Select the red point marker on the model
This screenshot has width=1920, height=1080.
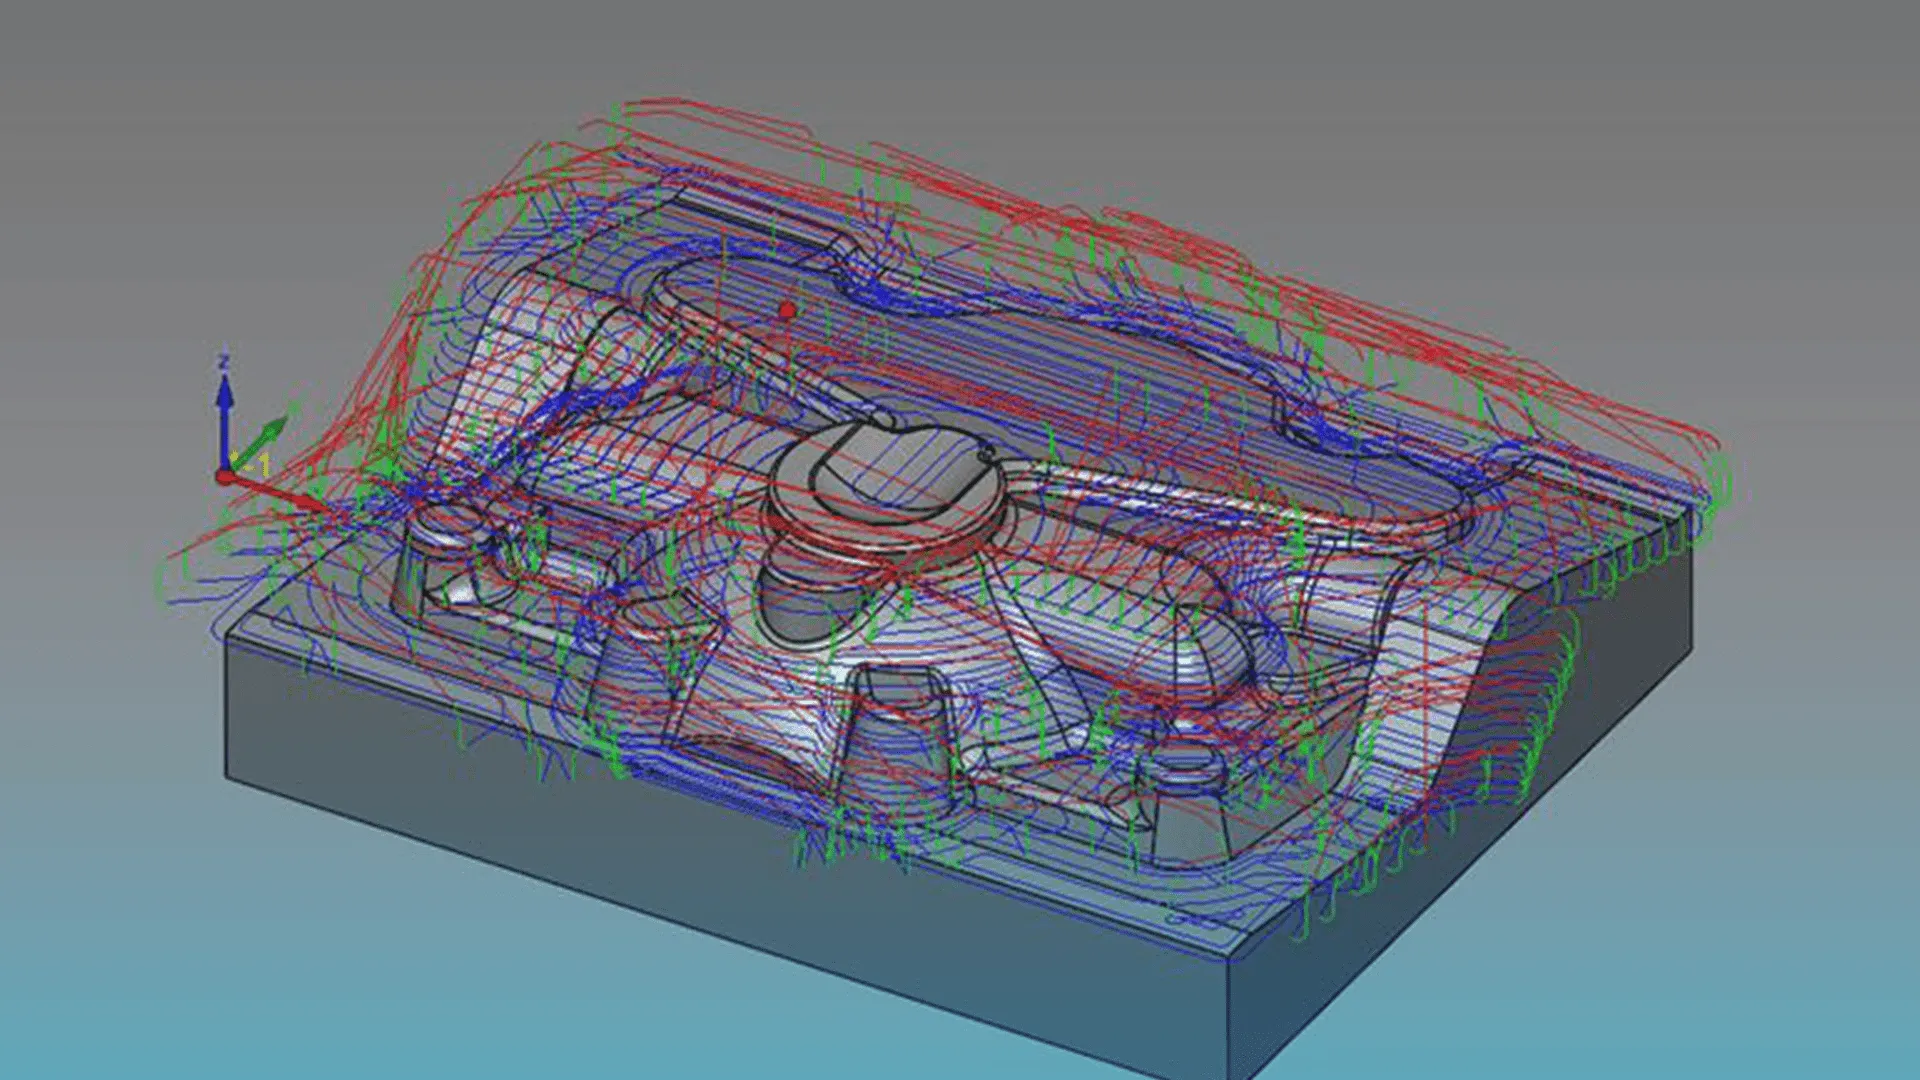point(789,311)
